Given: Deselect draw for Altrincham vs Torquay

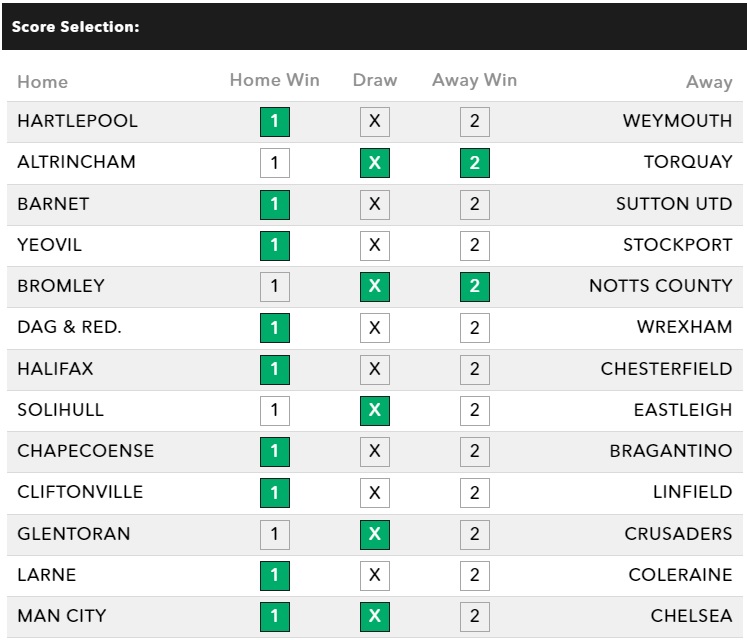Looking at the screenshot, I should [375, 163].
